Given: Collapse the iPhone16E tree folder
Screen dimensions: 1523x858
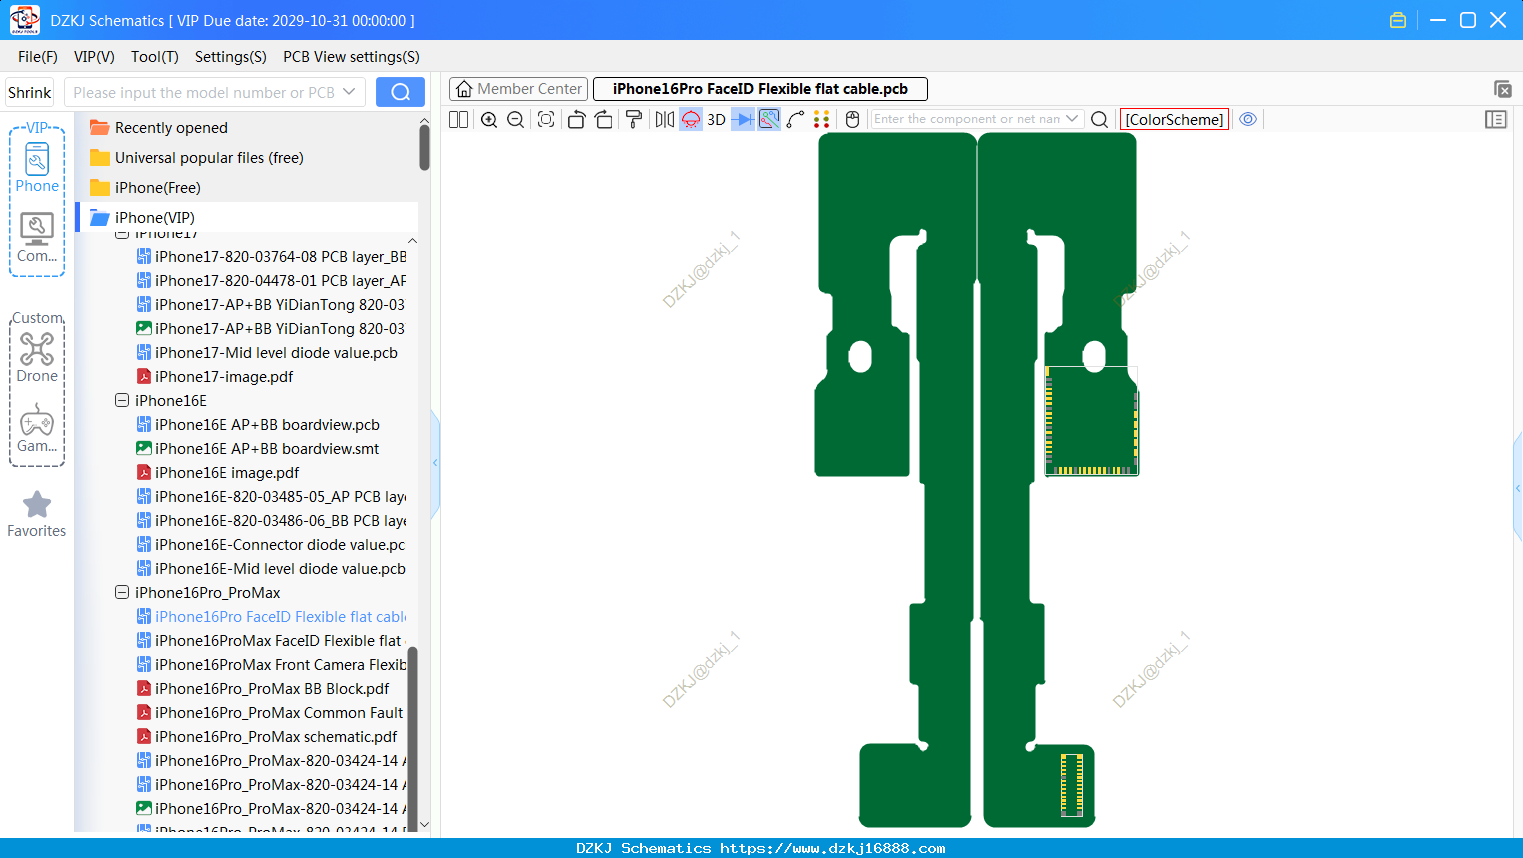Looking at the screenshot, I should (x=122, y=400).
